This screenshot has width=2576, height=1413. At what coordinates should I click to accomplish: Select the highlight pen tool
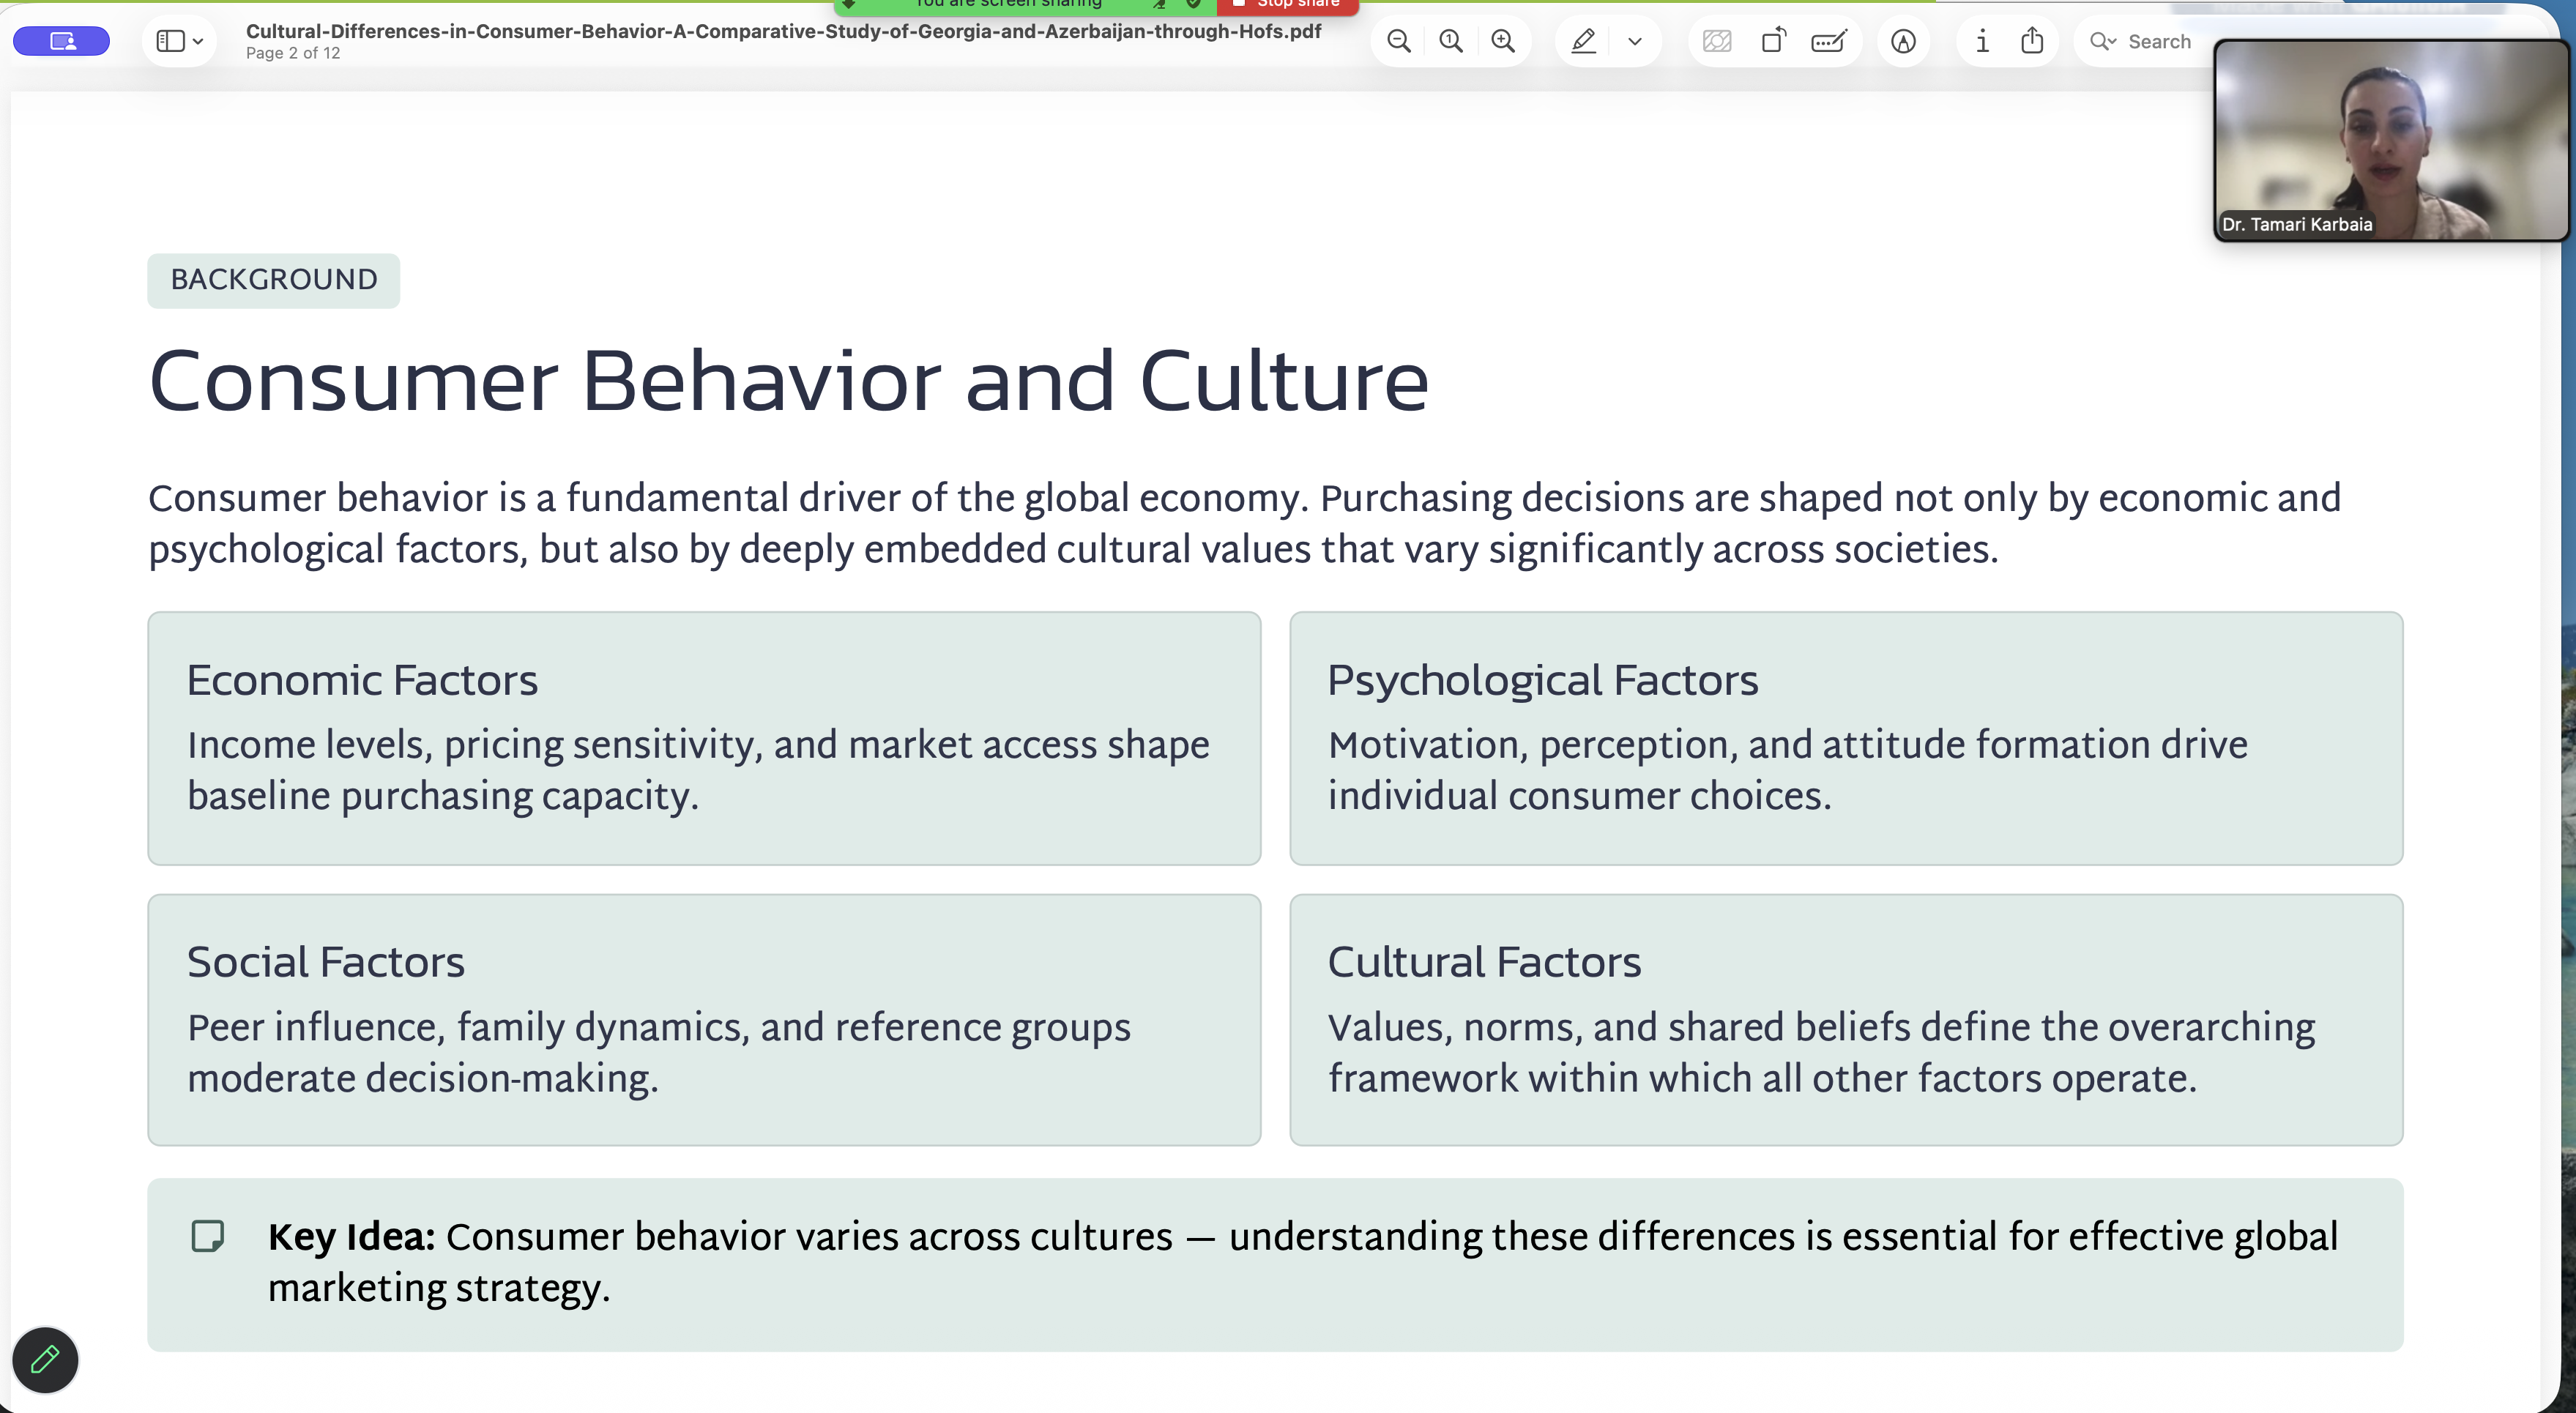[1583, 41]
